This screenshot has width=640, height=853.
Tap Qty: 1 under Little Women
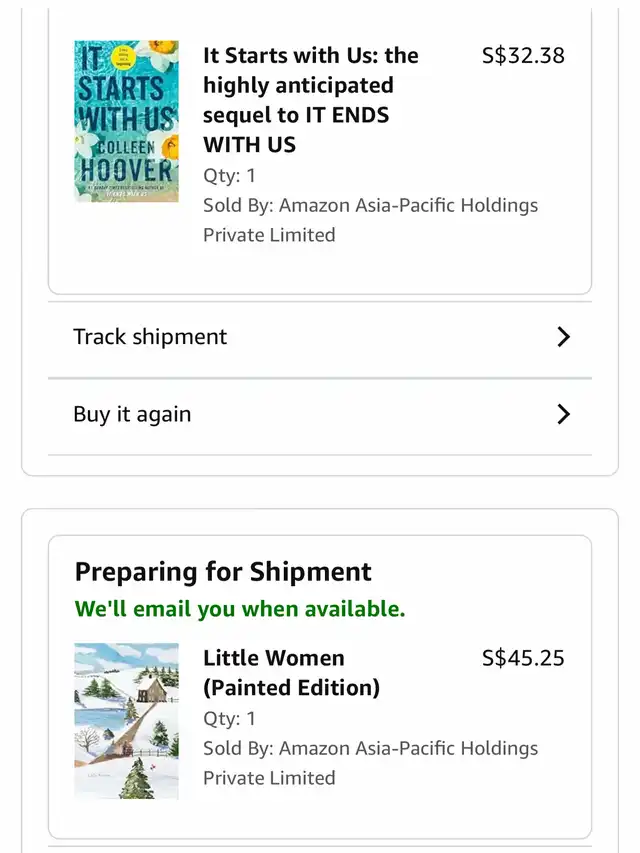point(229,719)
